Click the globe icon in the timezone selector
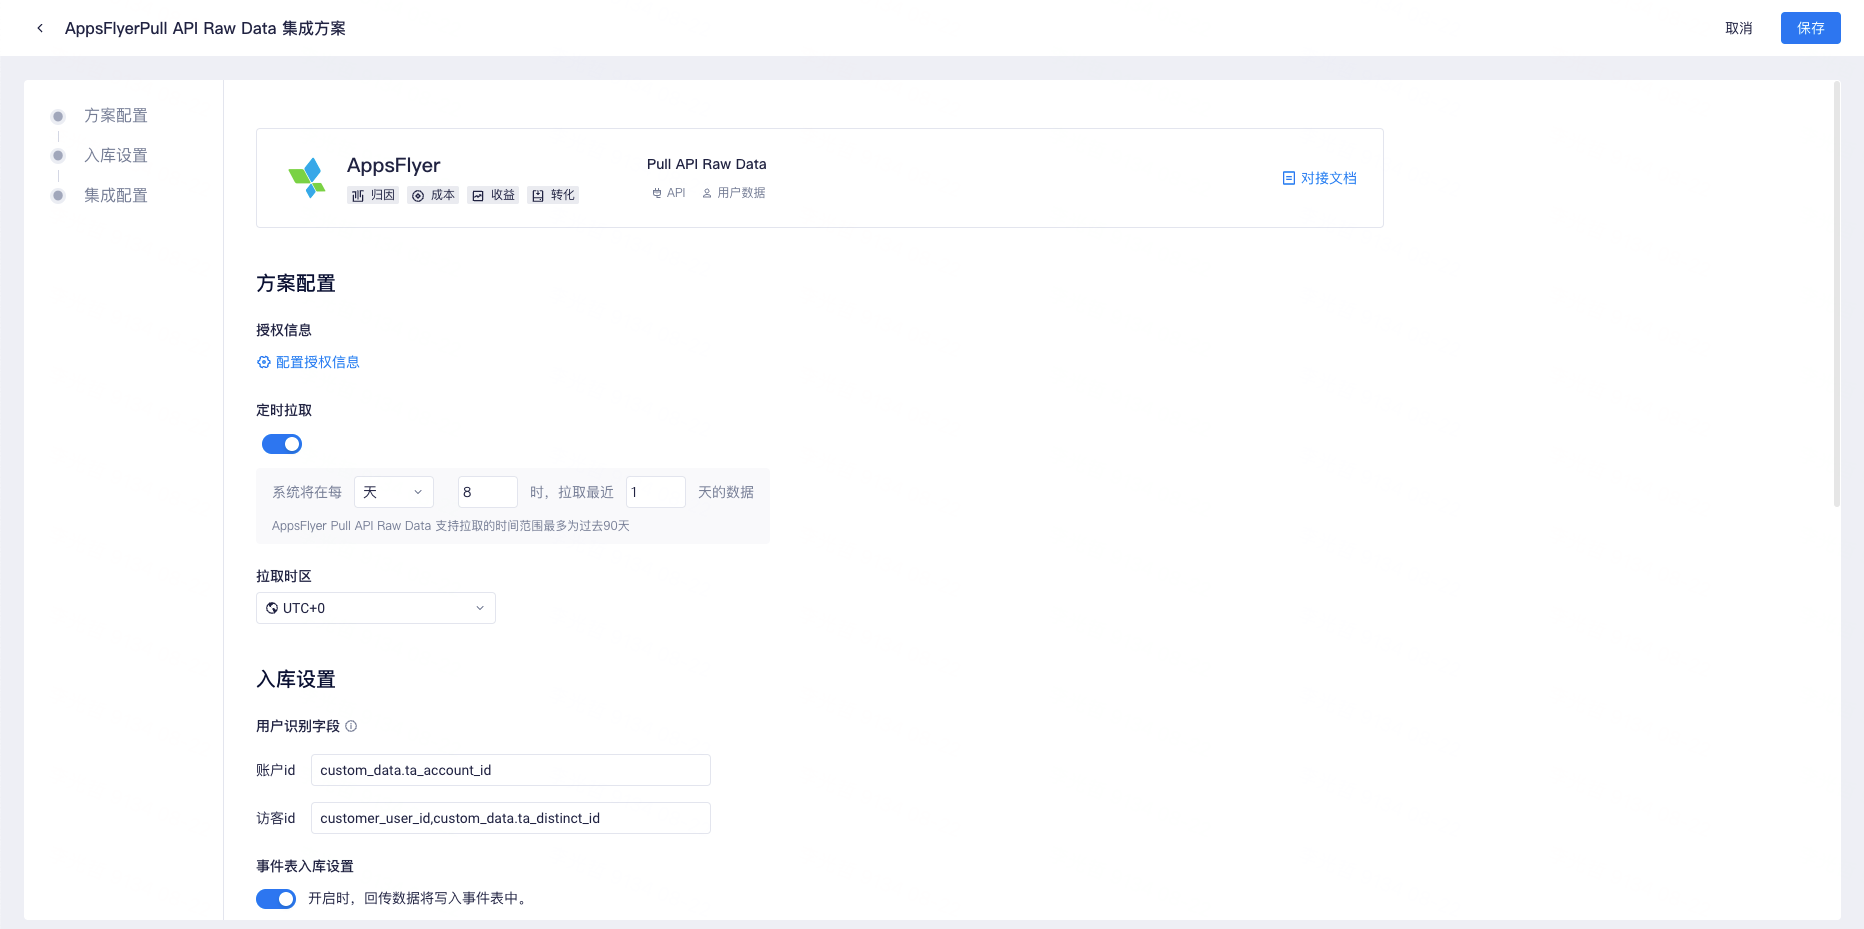This screenshot has height=929, width=1864. [x=271, y=608]
